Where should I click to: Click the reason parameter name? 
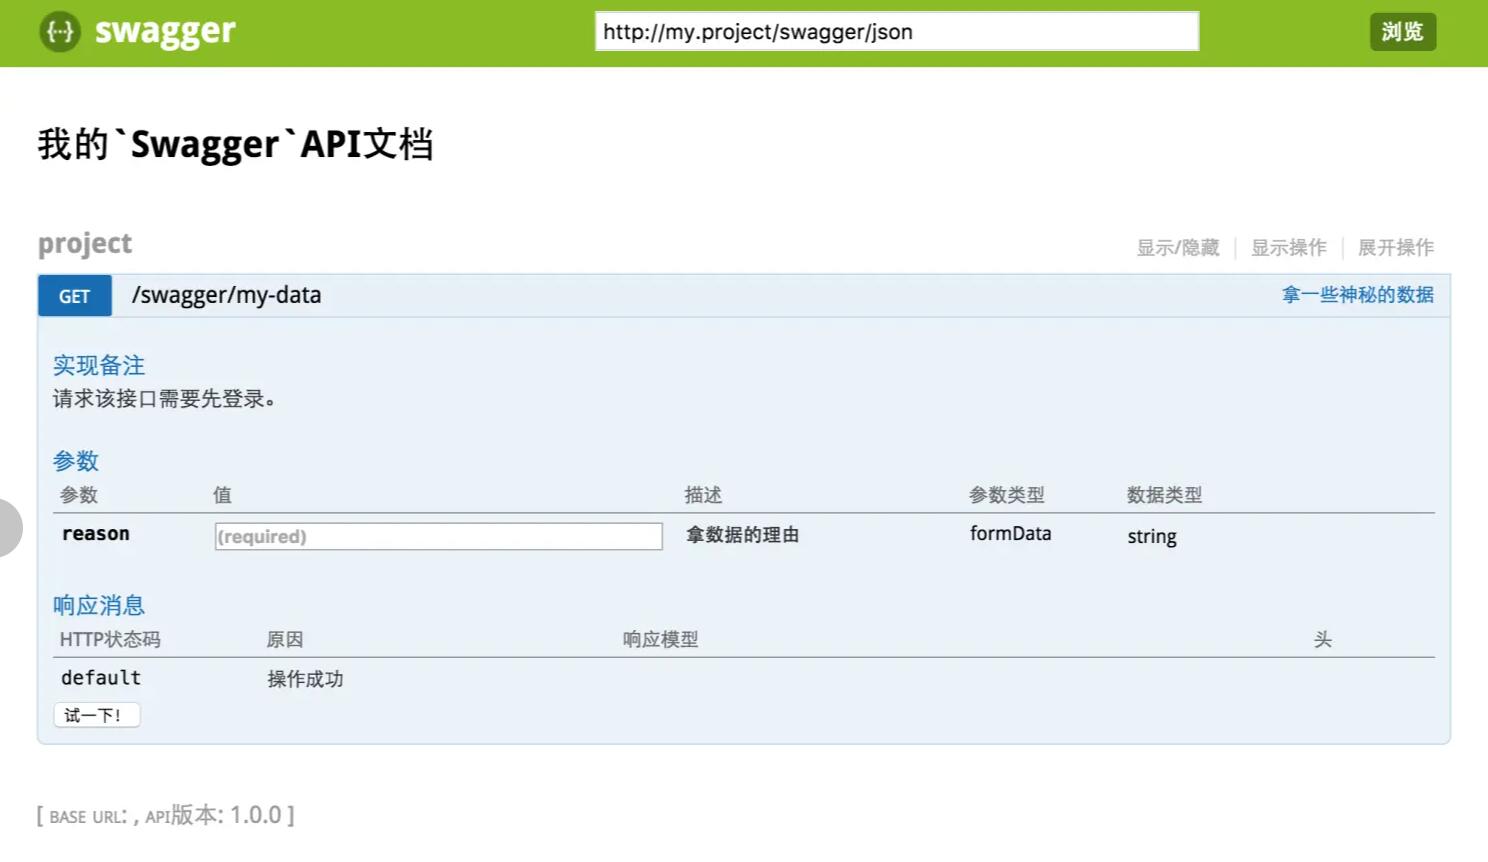pos(96,534)
